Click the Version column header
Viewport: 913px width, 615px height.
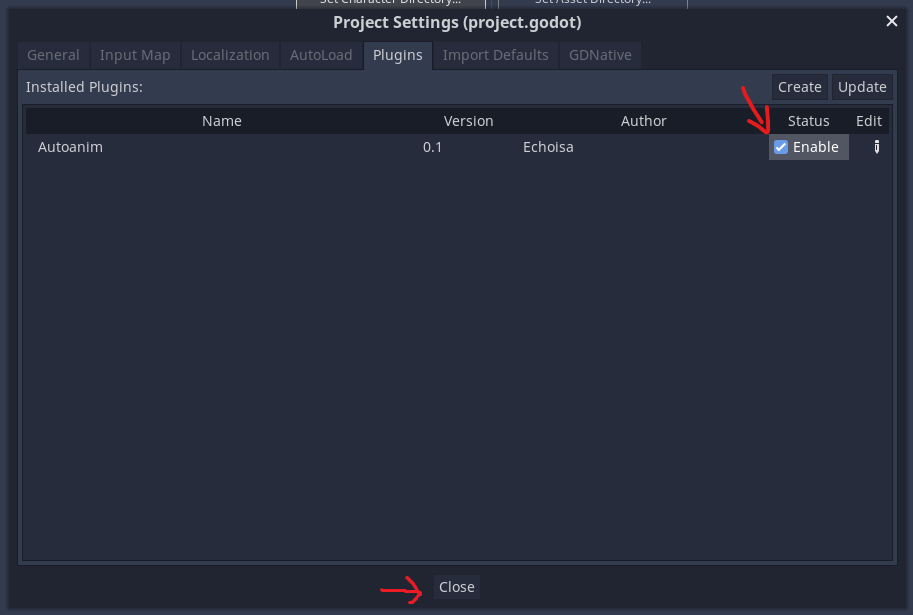point(468,121)
